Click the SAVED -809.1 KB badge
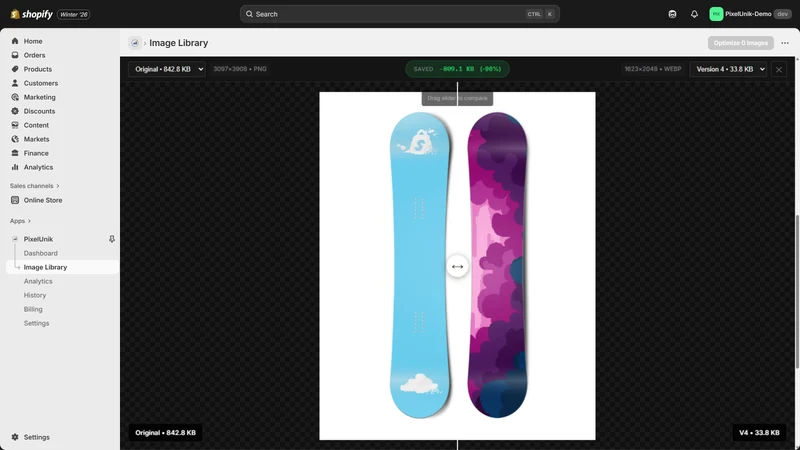The image size is (800, 450). [x=457, y=69]
